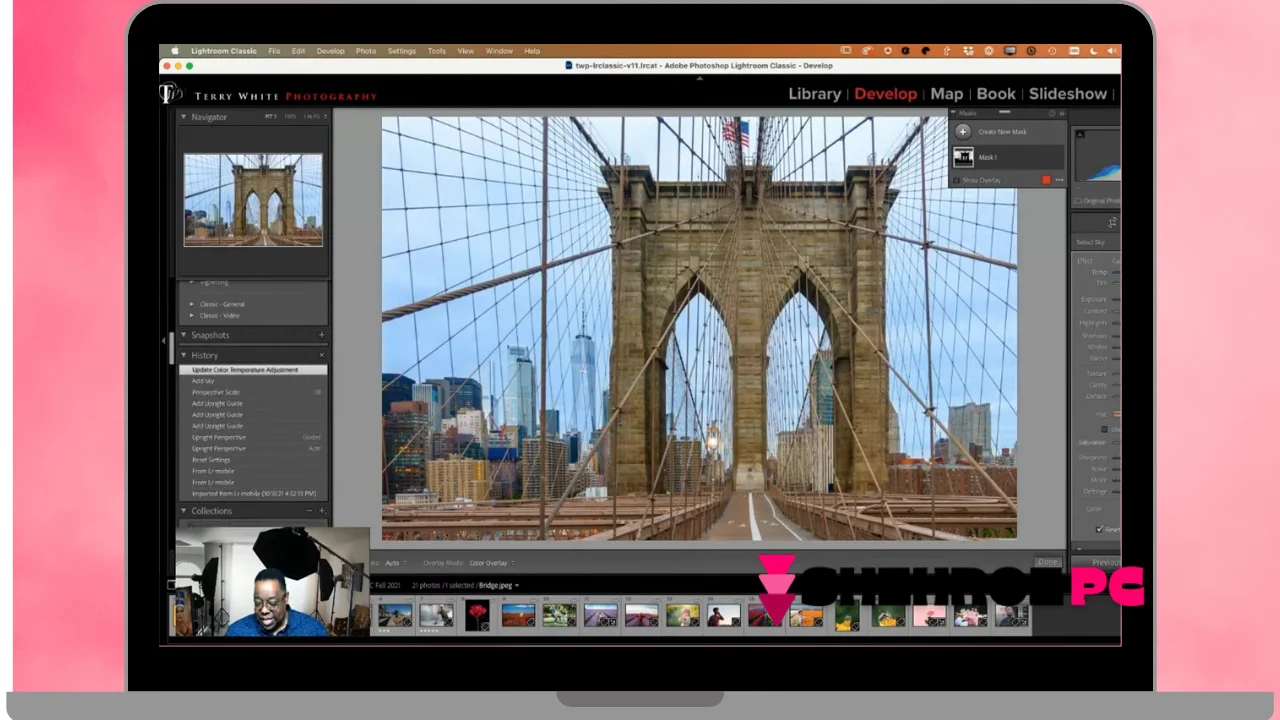The height and width of the screenshot is (720, 1280).
Task: Select the 'Add Sky' history step
Action: tap(253, 381)
